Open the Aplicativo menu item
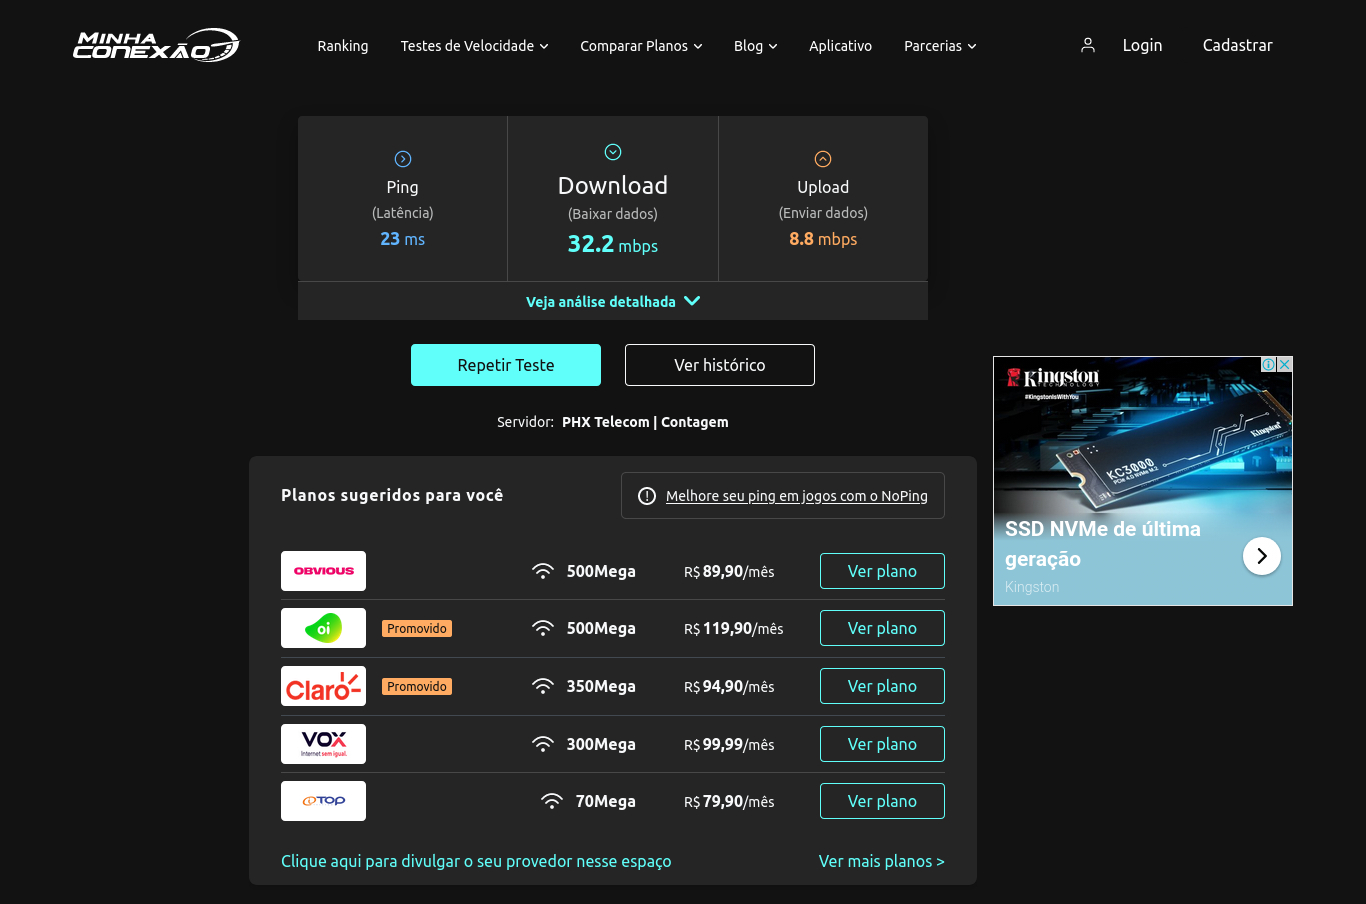Image resolution: width=1366 pixels, height=904 pixels. (x=840, y=46)
